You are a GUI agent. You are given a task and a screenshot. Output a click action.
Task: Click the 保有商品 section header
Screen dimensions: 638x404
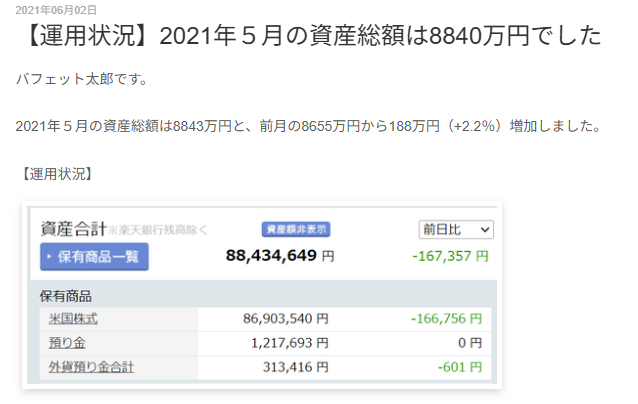pyautogui.click(x=66, y=296)
